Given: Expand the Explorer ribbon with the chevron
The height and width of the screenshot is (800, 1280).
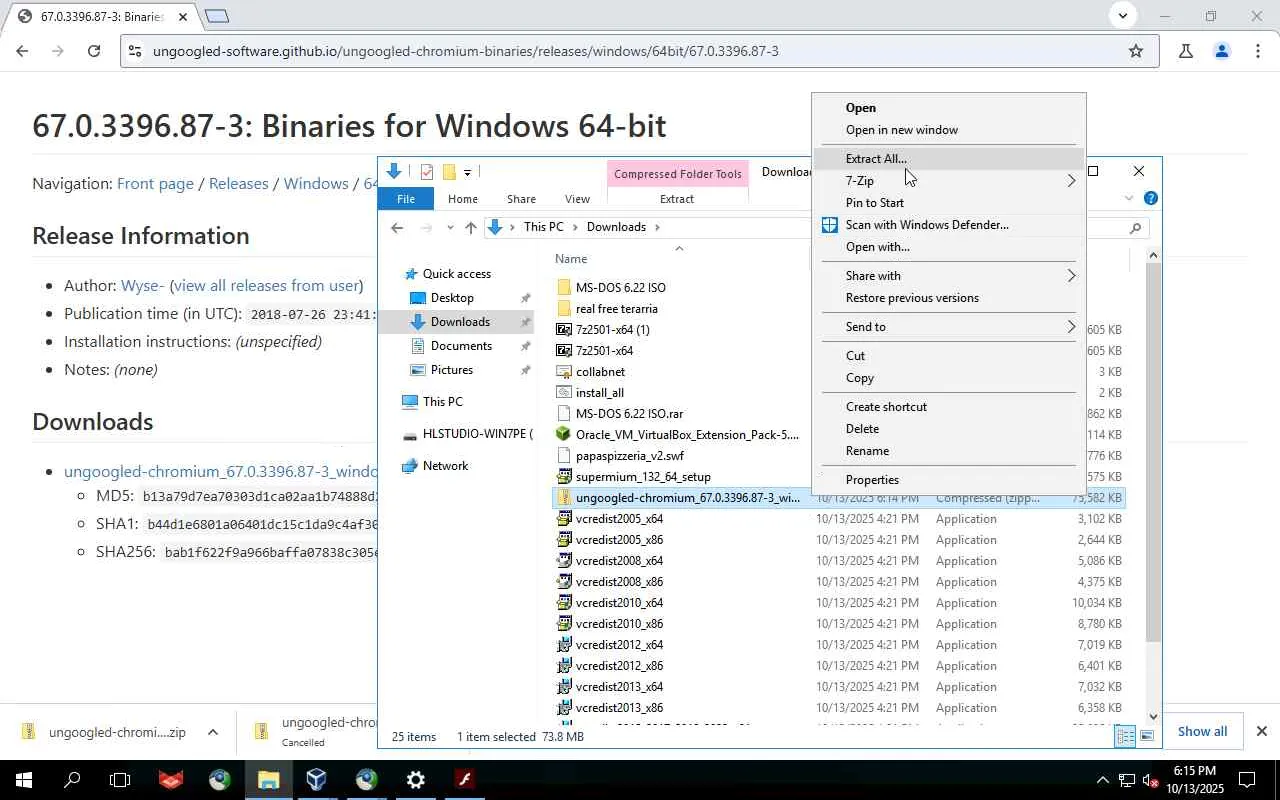Looking at the screenshot, I should [x=1129, y=199].
